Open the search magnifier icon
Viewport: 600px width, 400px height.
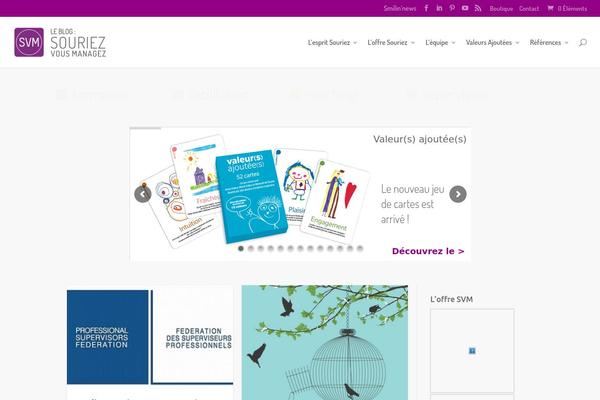pos(583,42)
